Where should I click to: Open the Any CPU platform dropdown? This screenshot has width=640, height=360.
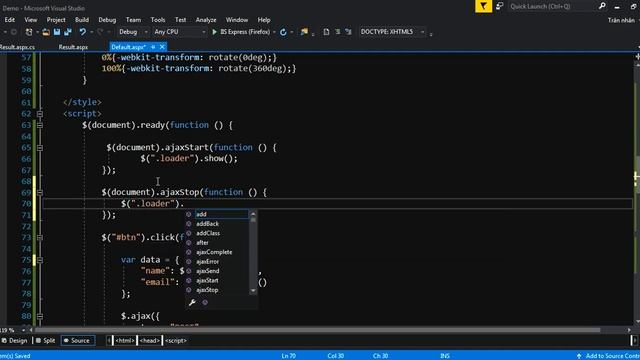[x=180, y=32]
